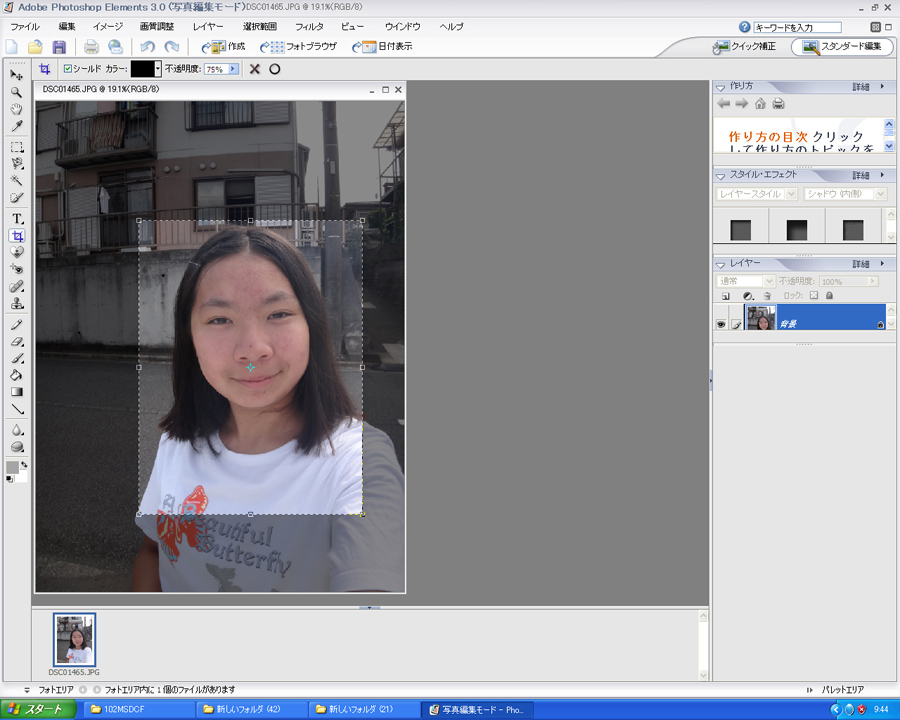Image resolution: width=900 pixels, height=720 pixels.
Task: Choose the Horizontal Type tool
Action: (x=17, y=218)
